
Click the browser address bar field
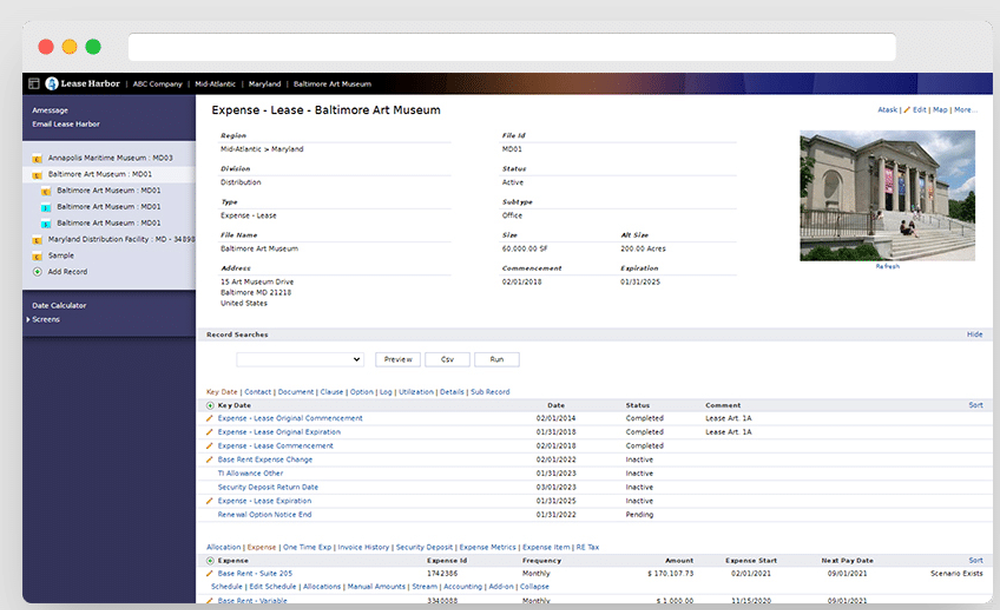(x=512, y=47)
